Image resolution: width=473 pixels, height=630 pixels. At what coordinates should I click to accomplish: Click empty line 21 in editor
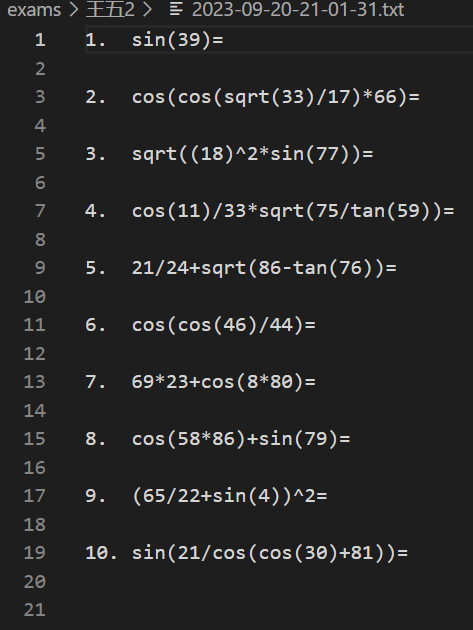(279, 610)
